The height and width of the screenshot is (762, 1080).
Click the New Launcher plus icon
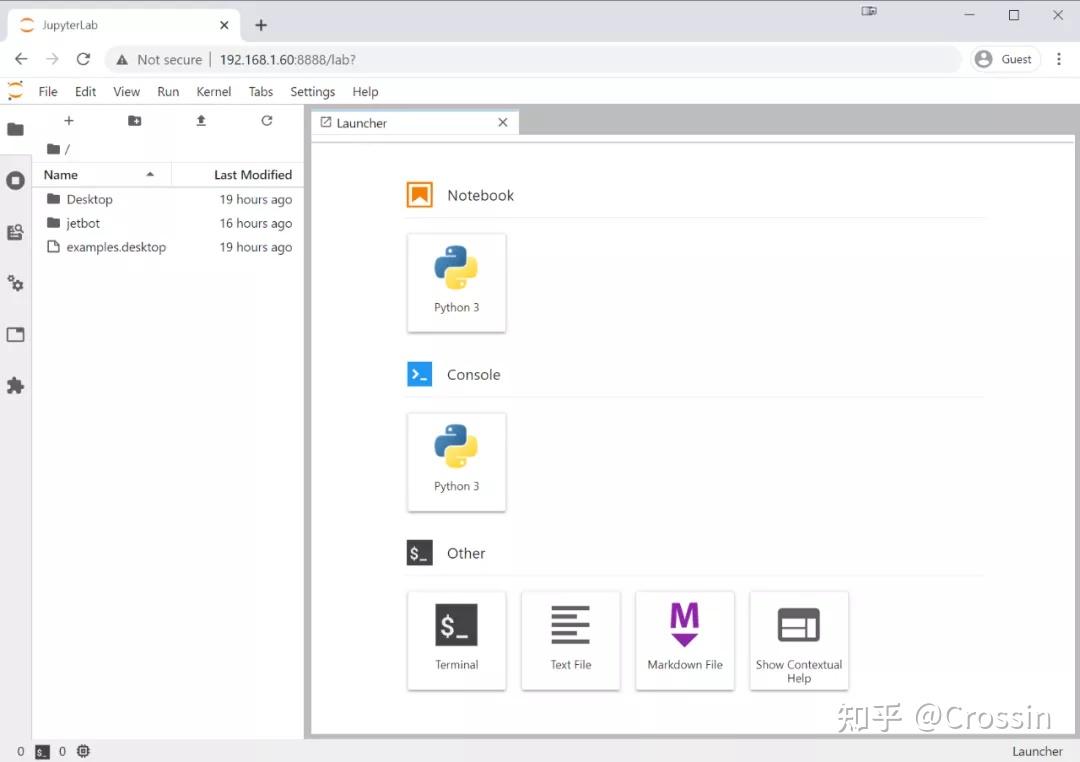69,121
